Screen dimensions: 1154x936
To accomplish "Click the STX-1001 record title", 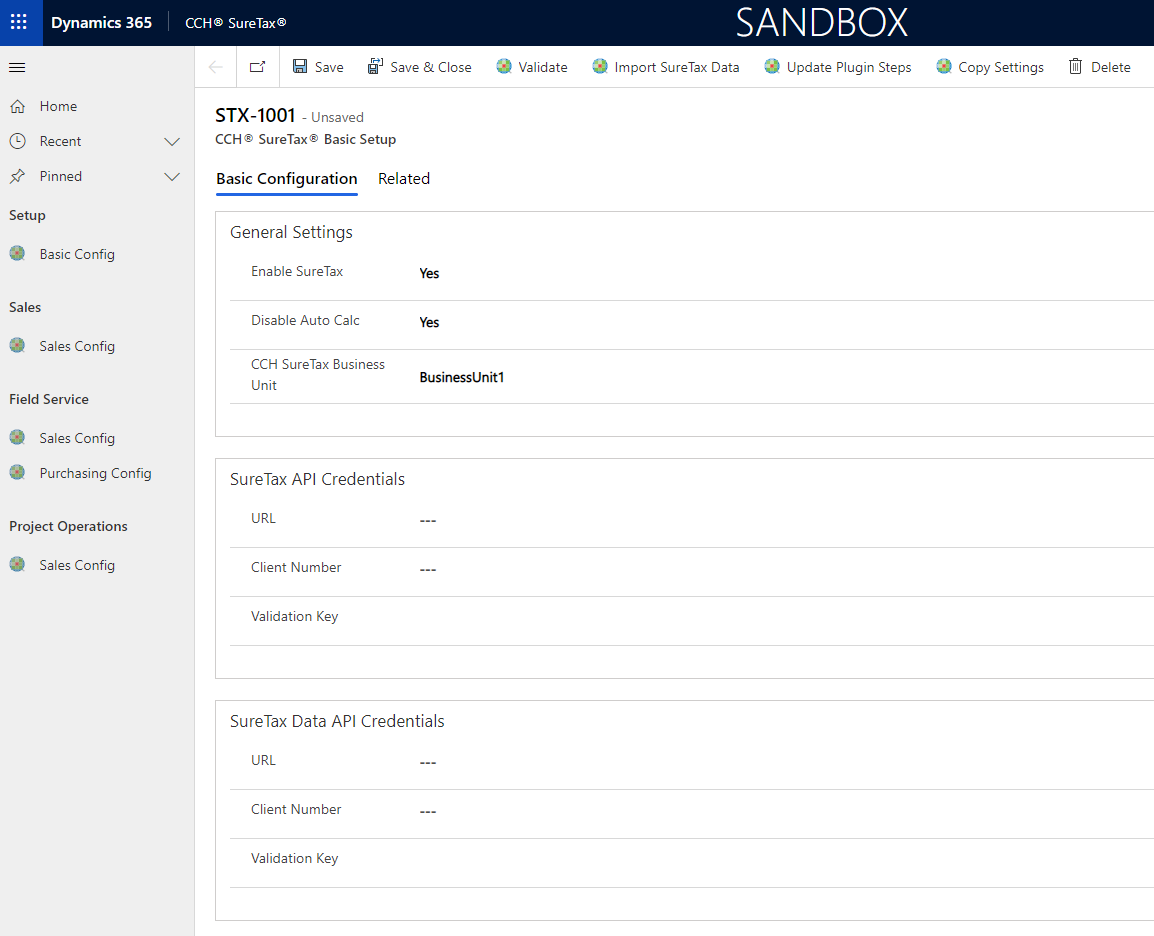I will pyautogui.click(x=255, y=116).
